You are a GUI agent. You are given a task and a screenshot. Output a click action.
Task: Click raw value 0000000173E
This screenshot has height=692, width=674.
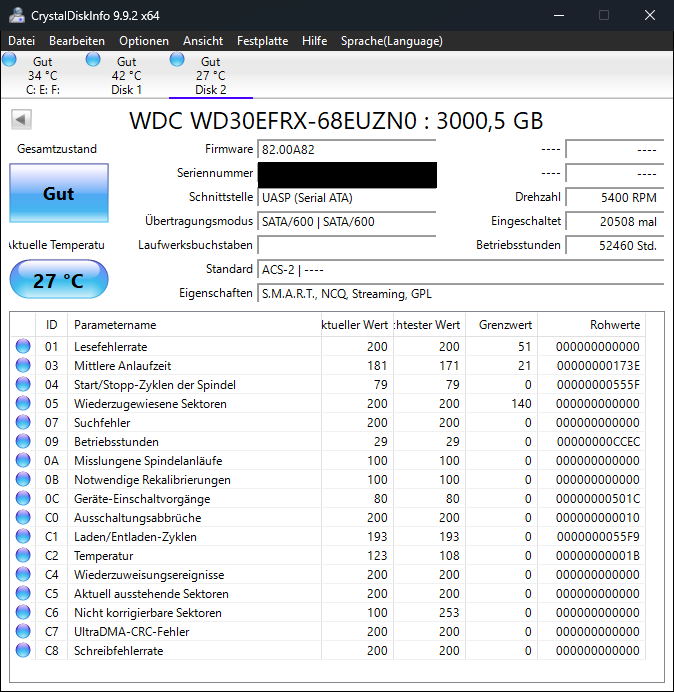tap(598, 366)
